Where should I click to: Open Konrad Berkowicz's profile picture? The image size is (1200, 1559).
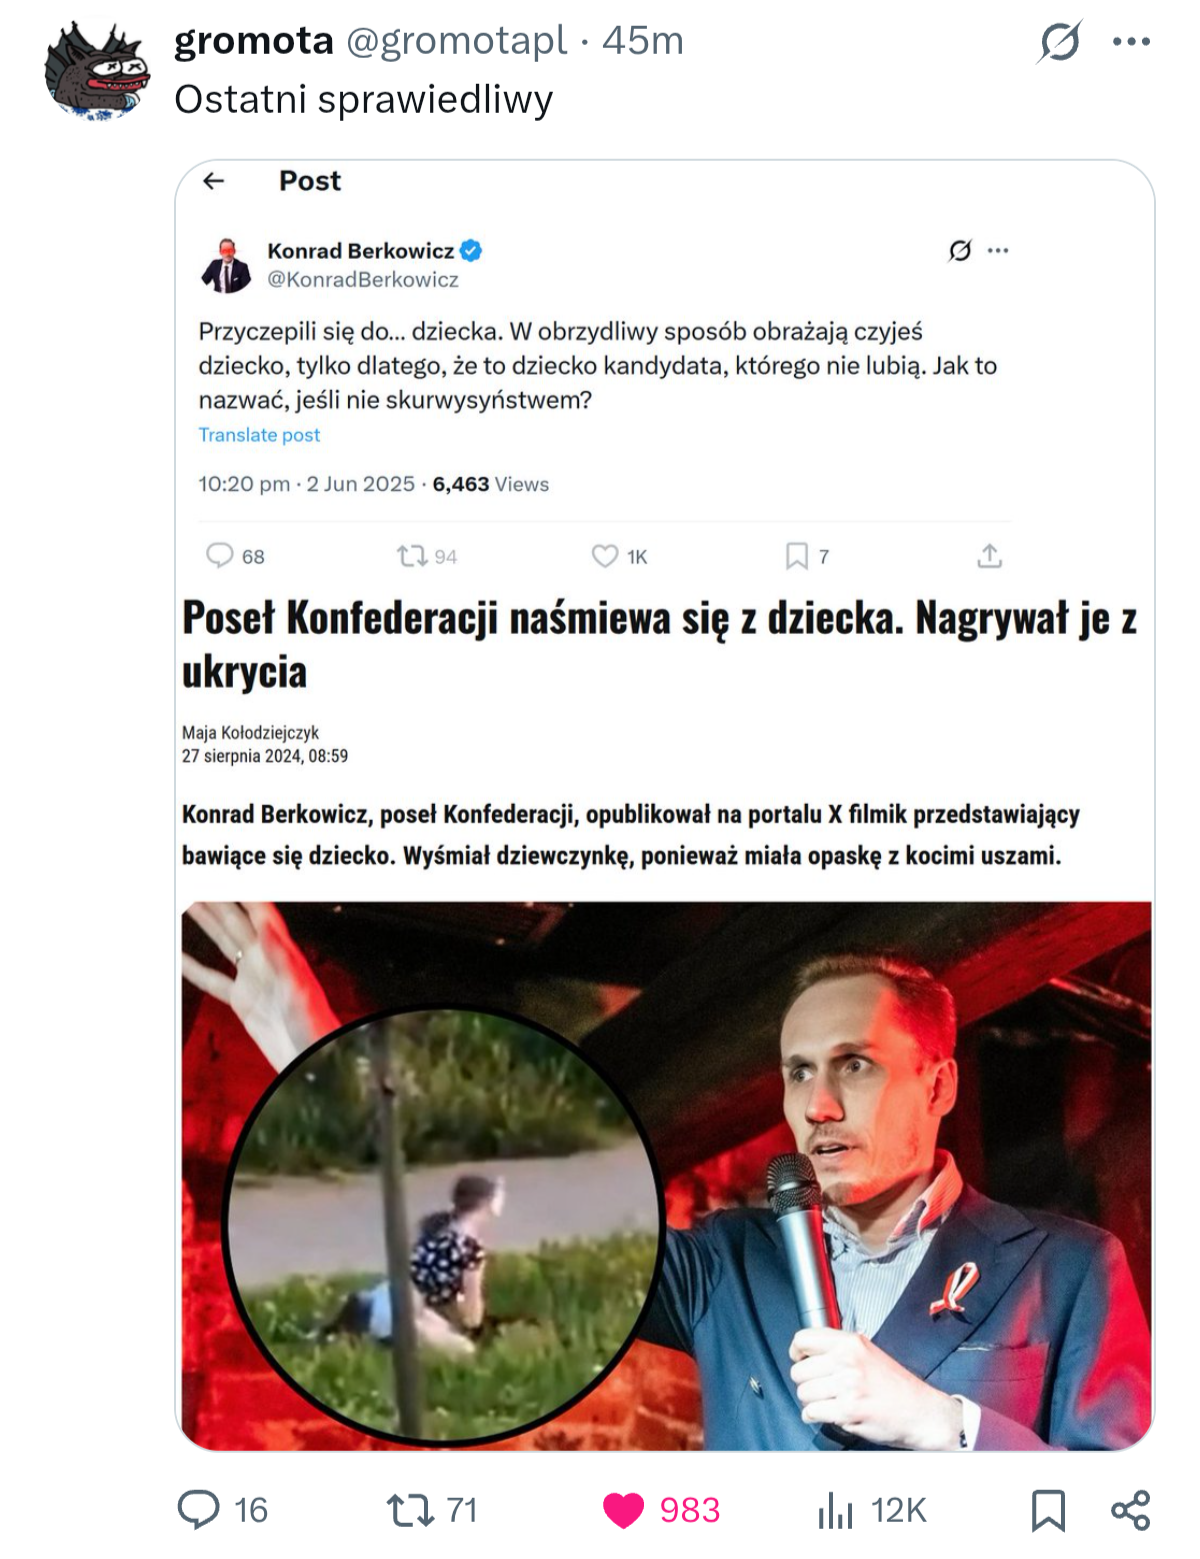point(227,265)
